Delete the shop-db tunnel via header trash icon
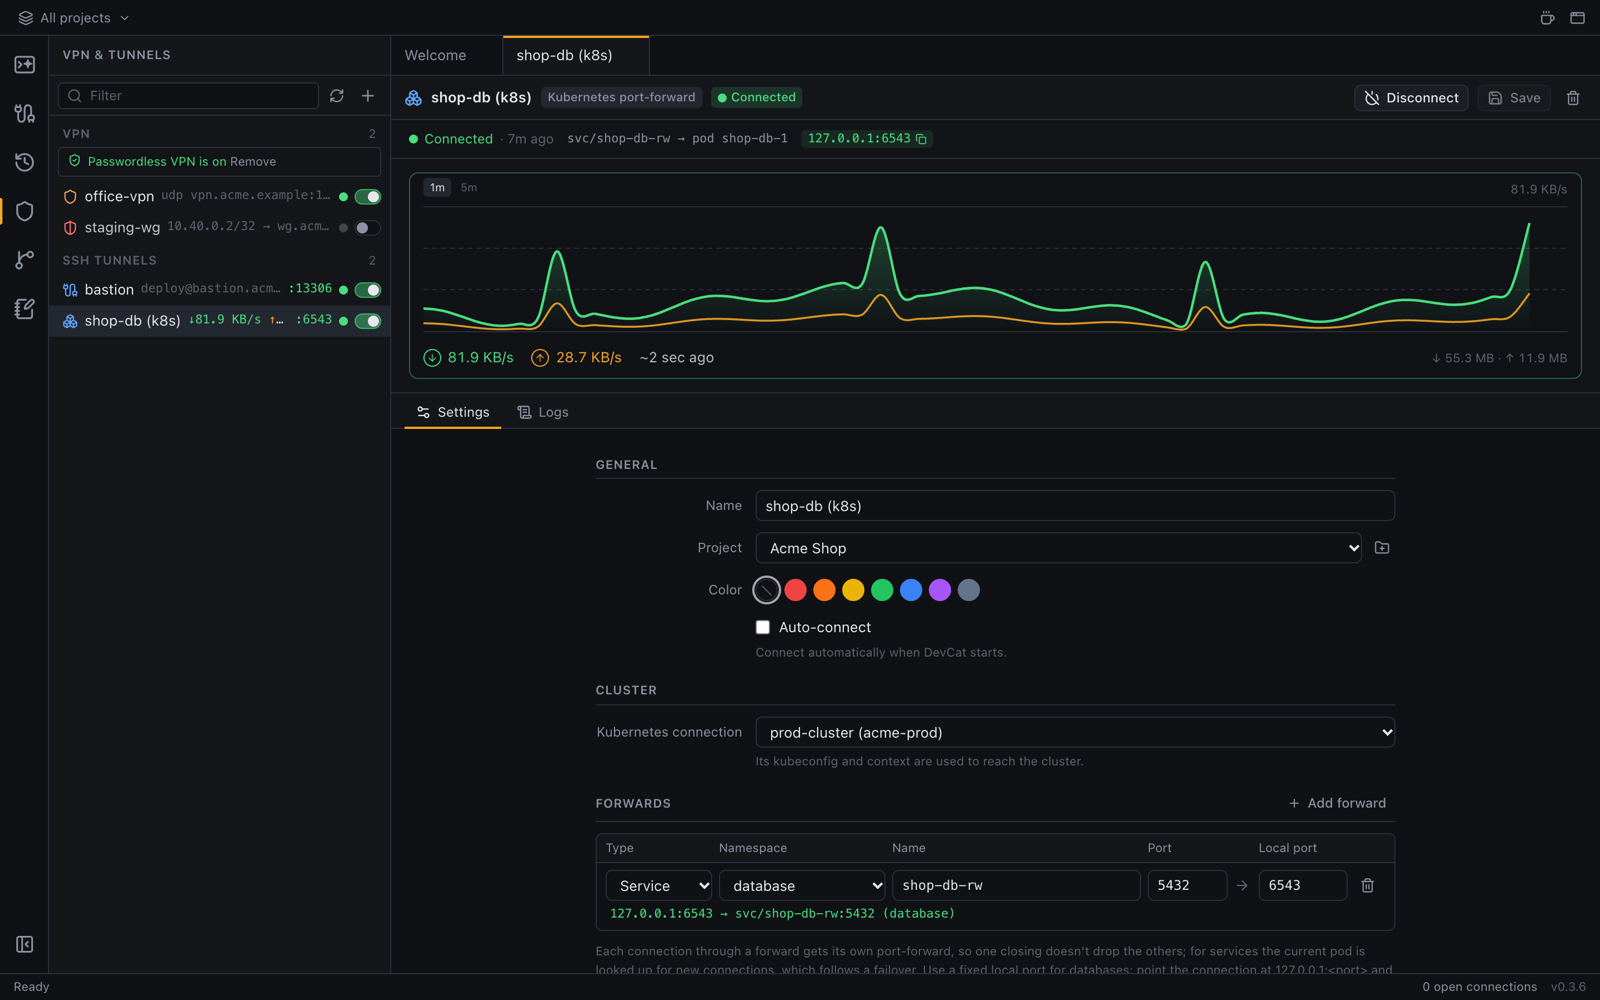Viewport: 1600px width, 1000px height. pyautogui.click(x=1573, y=98)
